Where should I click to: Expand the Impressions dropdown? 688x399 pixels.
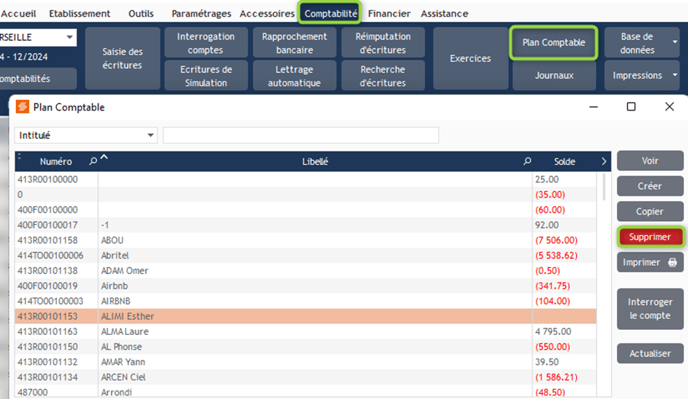click(675, 75)
